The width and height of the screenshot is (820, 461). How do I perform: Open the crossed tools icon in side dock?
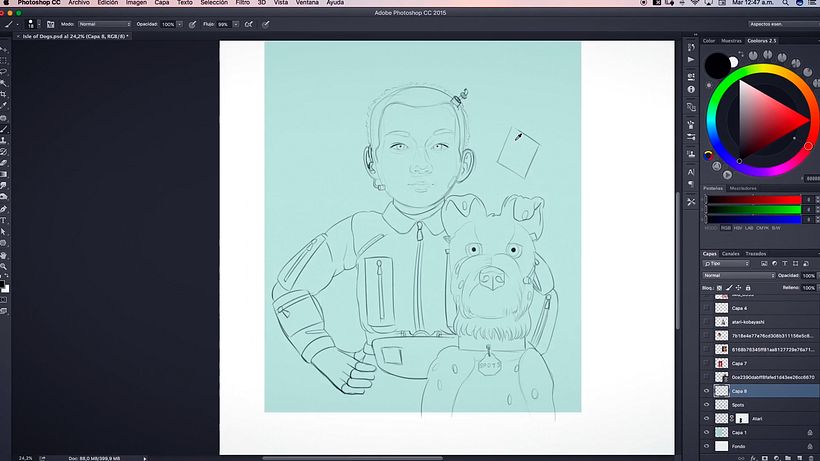[x=691, y=201]
